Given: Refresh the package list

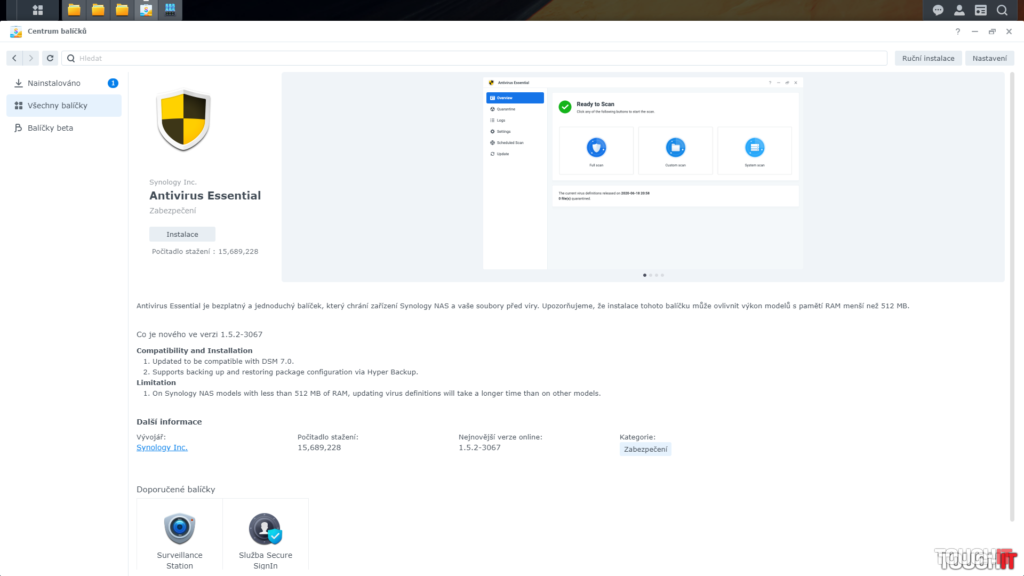Looking at the screenshot, I should (50, 58).
